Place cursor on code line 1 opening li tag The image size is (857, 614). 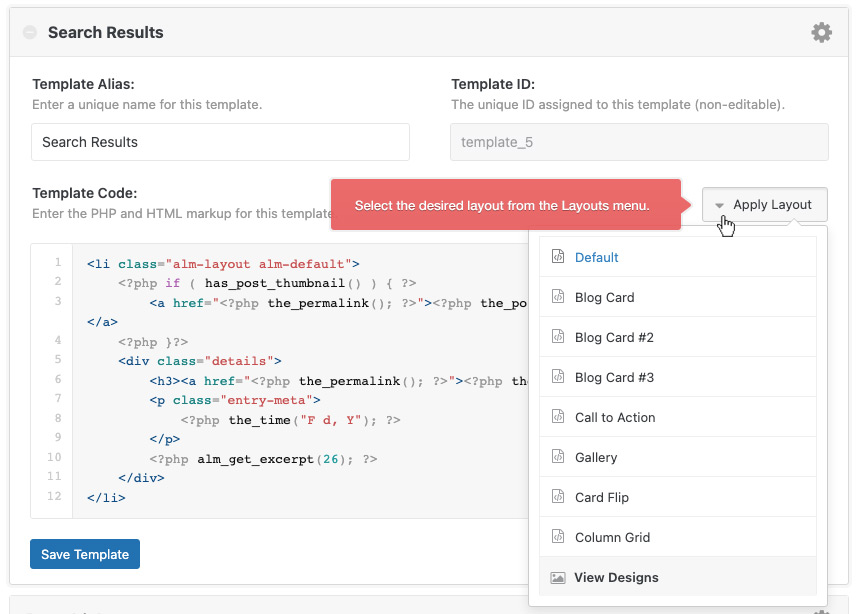tap(223, 264)
